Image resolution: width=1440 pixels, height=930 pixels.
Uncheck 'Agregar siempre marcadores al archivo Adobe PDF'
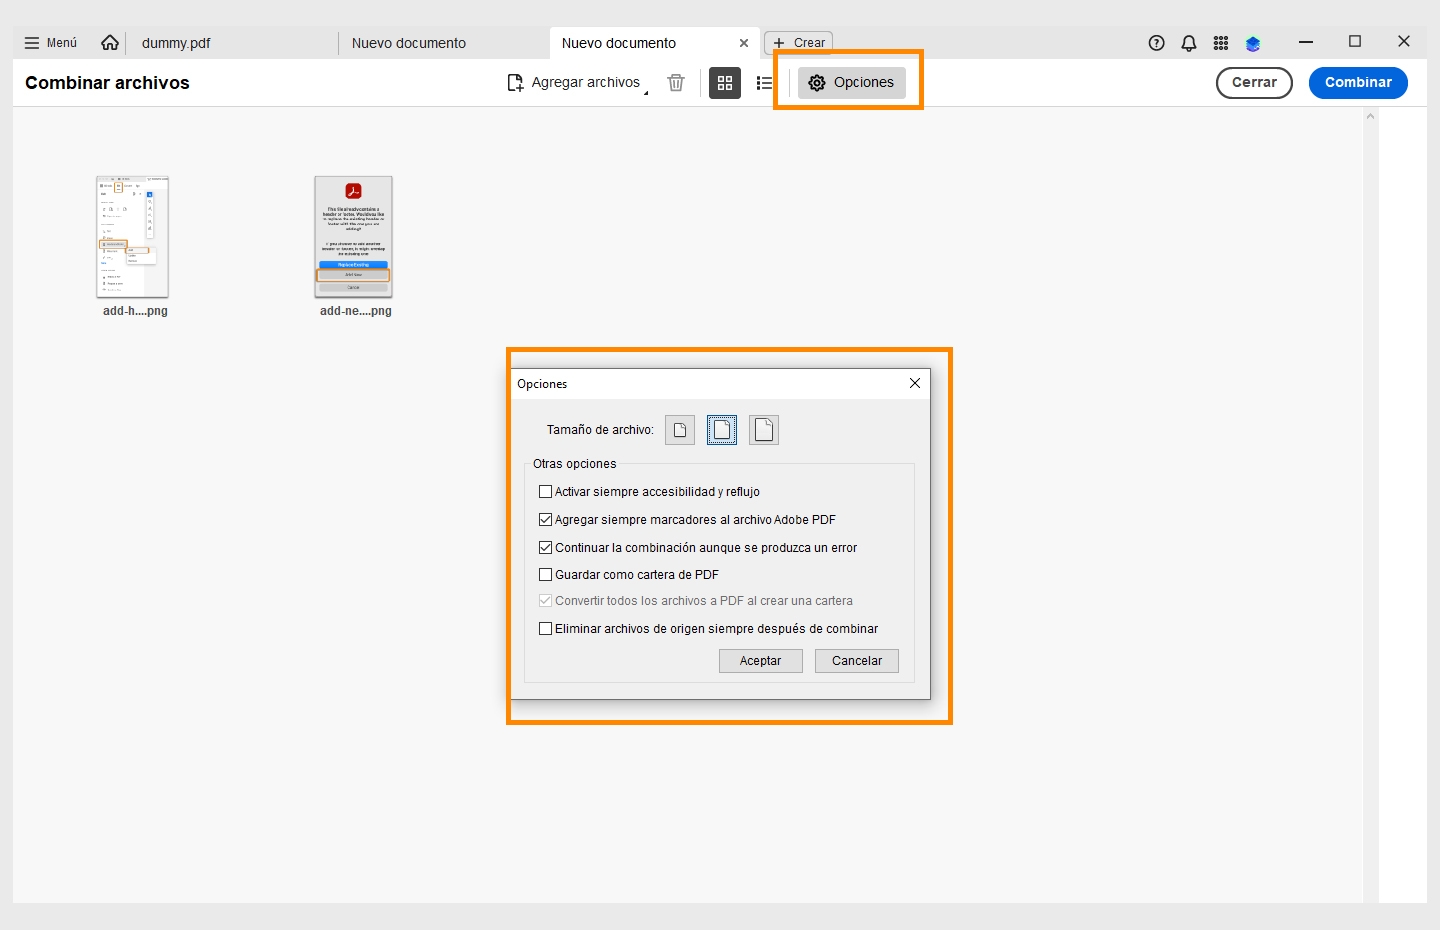tap(546, 520)
